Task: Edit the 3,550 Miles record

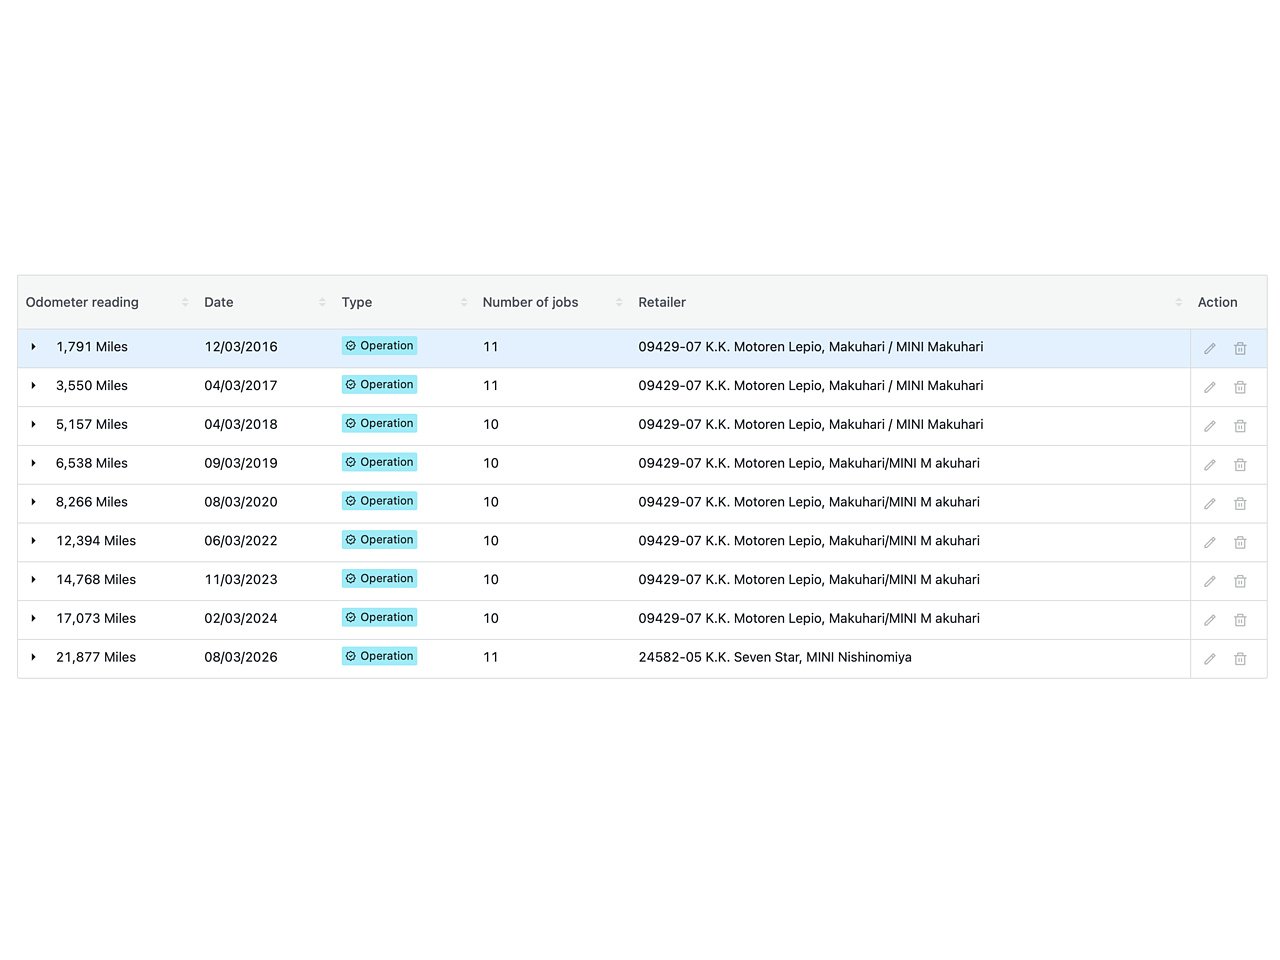Action: pyautogui.click(x=1209, y=387)
